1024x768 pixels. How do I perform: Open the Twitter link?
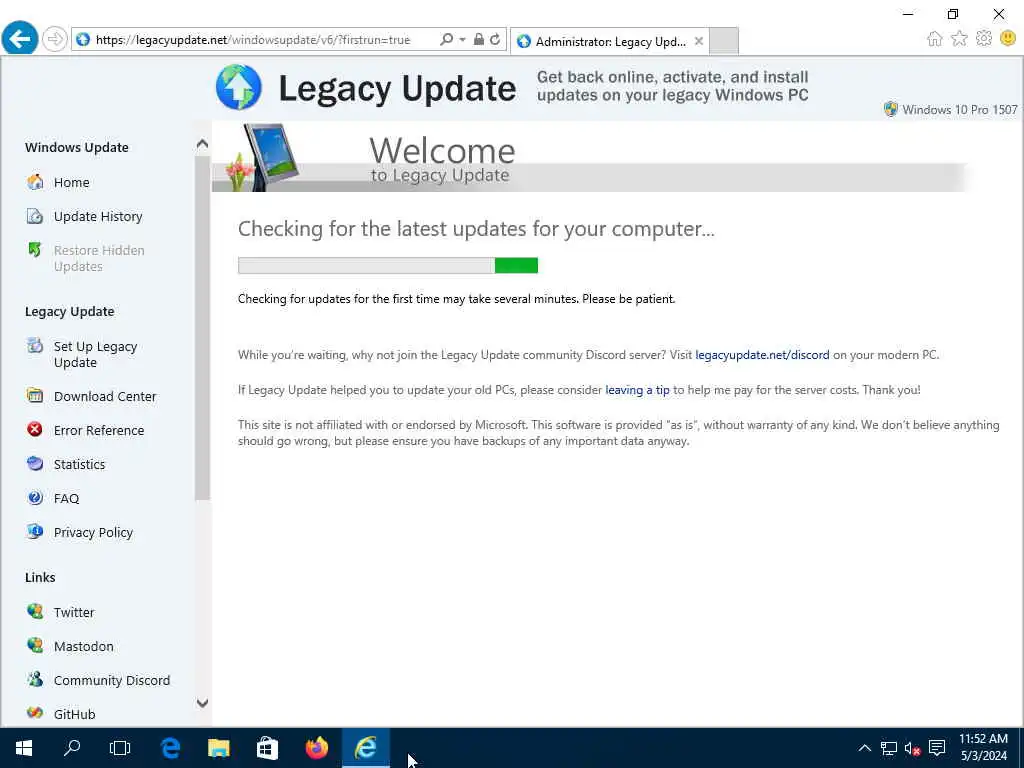74,612
